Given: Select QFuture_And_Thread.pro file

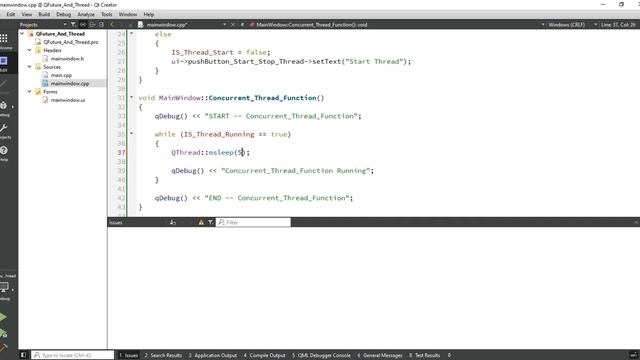Looking at the screenshot, I should pos(71,42).
